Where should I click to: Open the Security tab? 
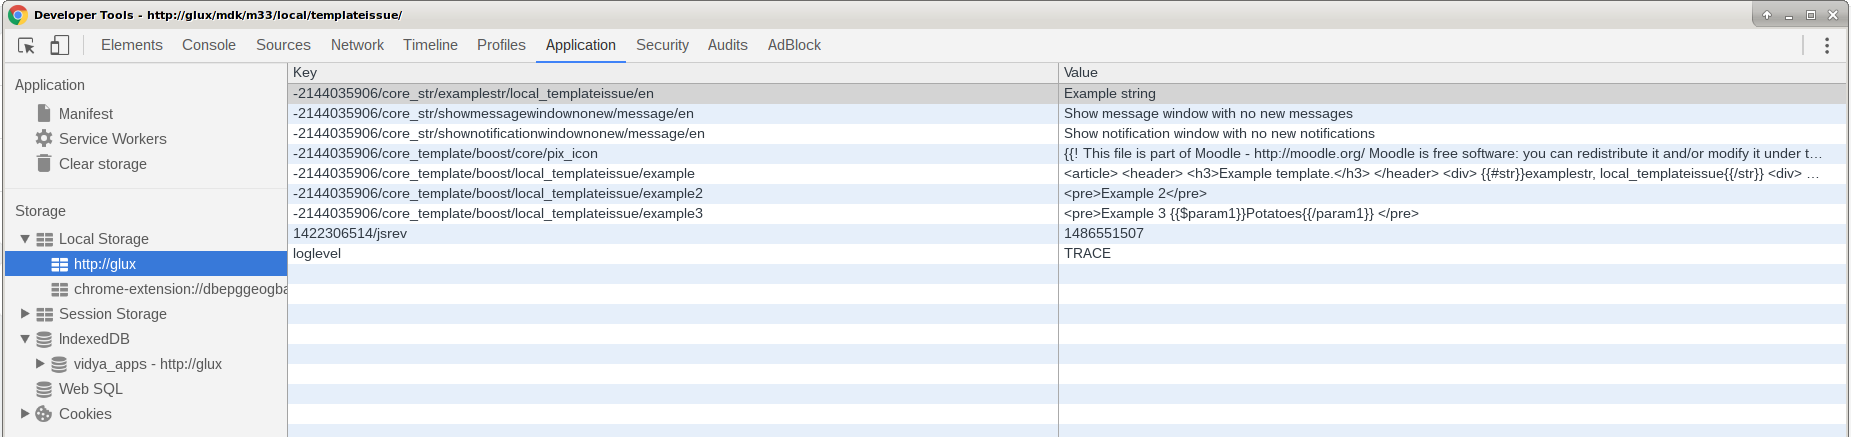(662, 45)
